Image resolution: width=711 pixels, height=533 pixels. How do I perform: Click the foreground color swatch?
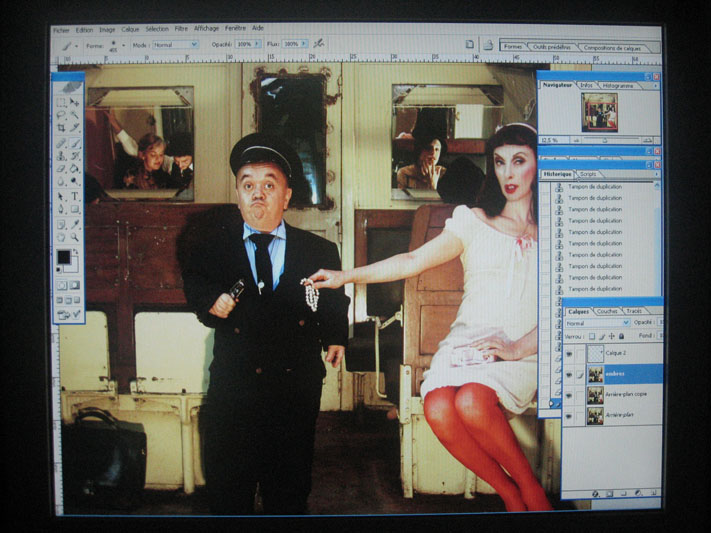[x=63, y=257]
